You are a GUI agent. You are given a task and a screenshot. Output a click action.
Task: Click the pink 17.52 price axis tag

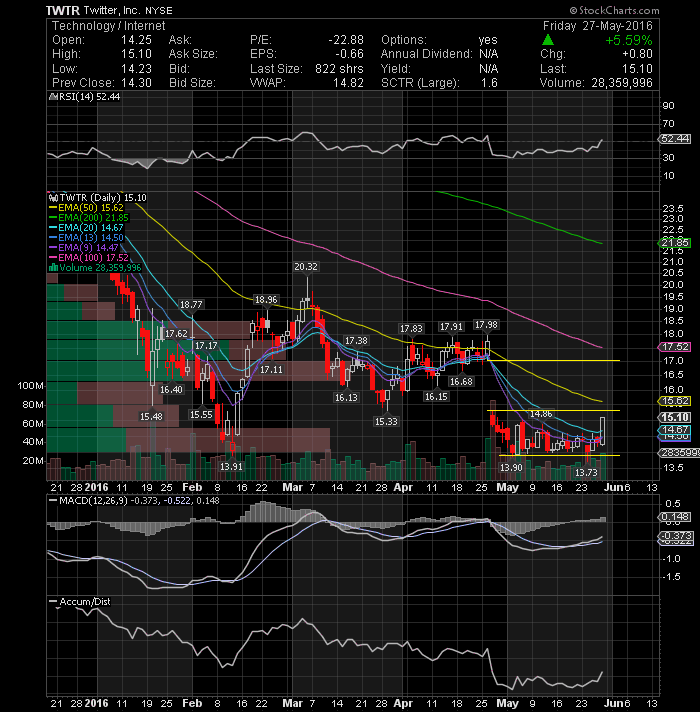tap(675, 347)
